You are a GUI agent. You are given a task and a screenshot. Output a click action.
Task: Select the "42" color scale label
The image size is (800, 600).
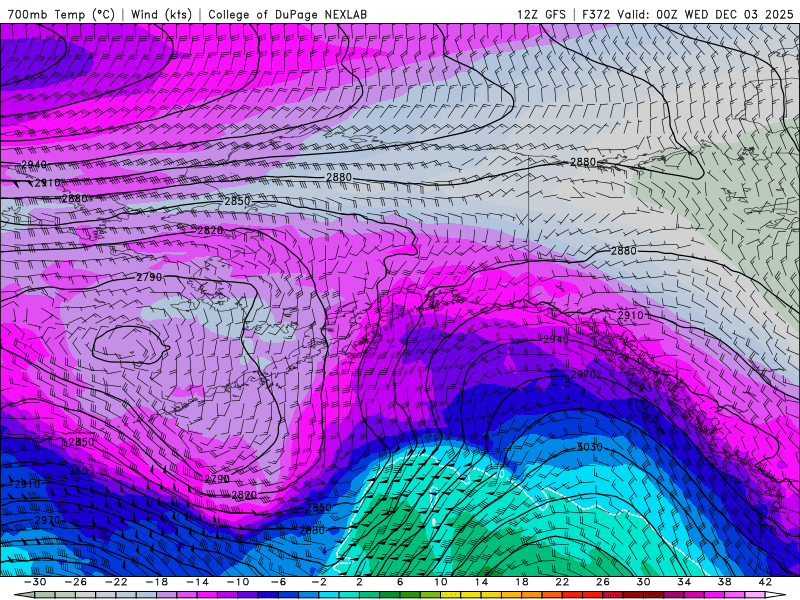point(765,582)
